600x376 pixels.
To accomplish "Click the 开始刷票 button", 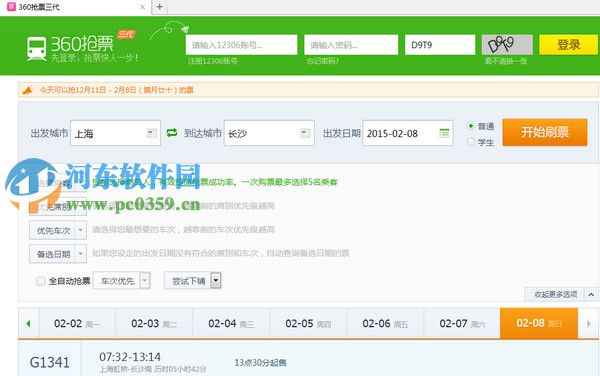I will 545,132.
